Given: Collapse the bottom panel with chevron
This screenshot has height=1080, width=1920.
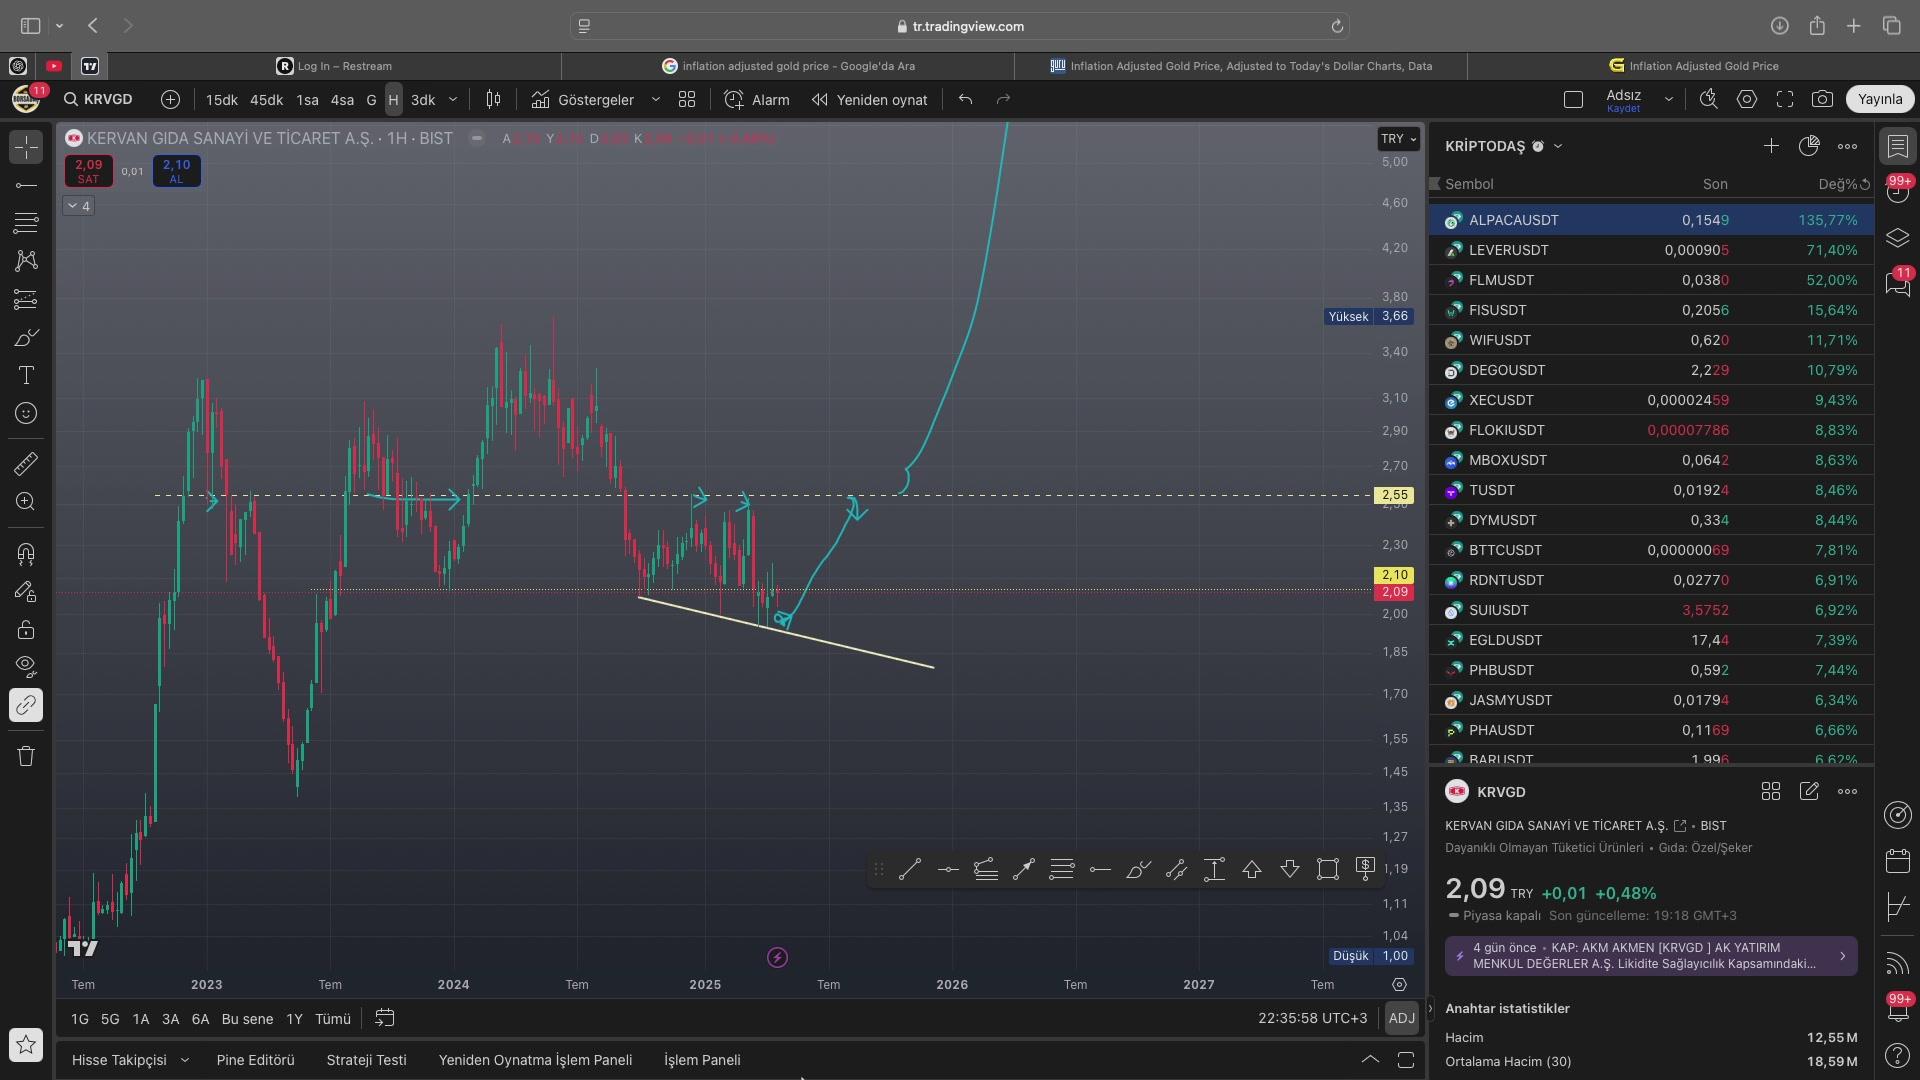Looking at the screenshot, I should tap(1370, 1059).
